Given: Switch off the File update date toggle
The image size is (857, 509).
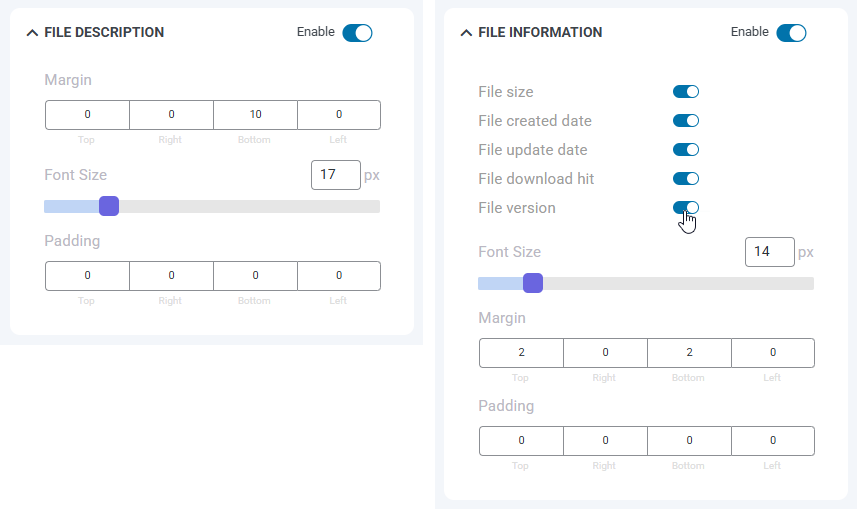Looking at the screenshot, I should 686,150.
